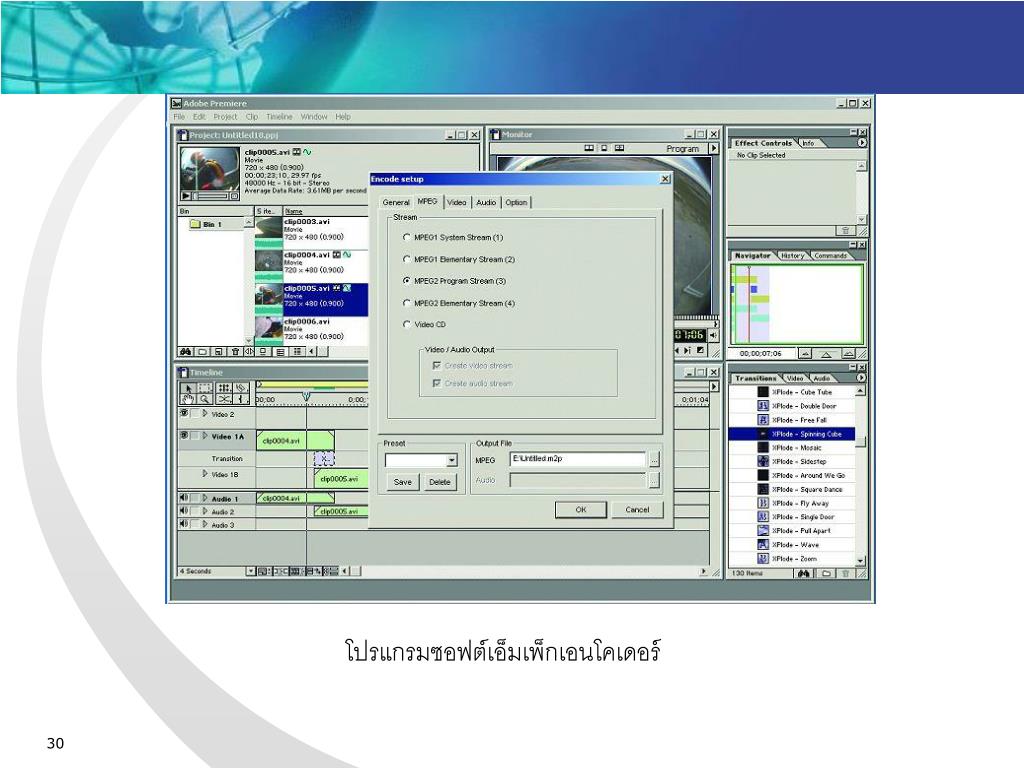
Task: Select the Video CD radio button
Action: point(407,324)
